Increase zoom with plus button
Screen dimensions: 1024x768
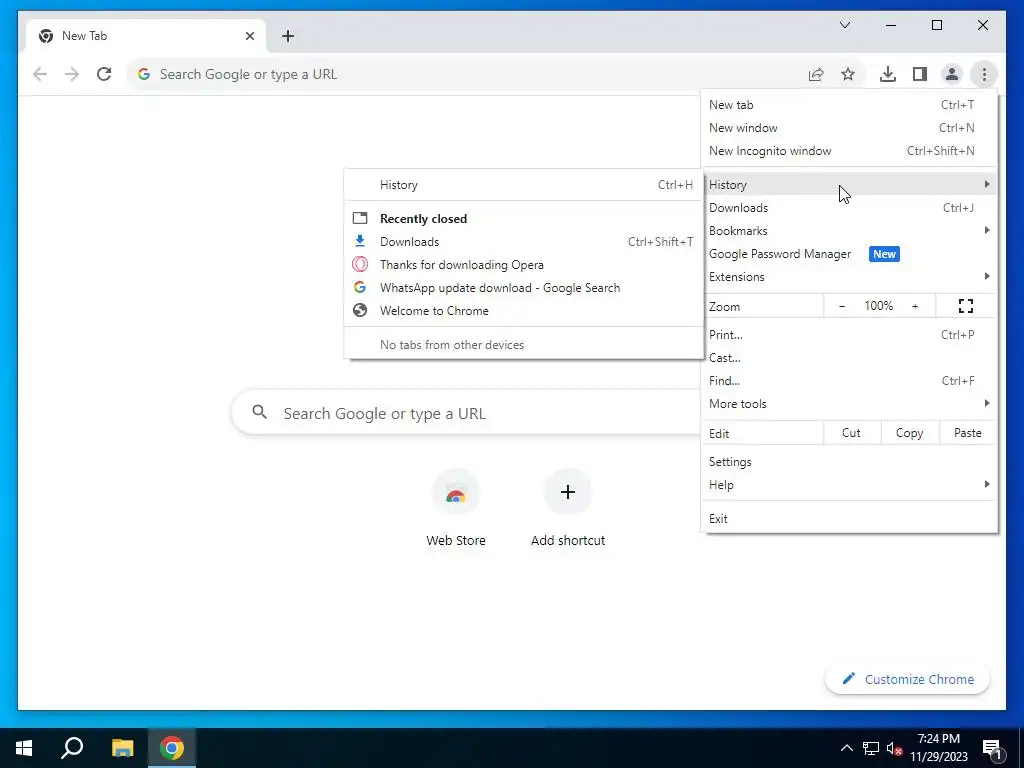point(915,306)
